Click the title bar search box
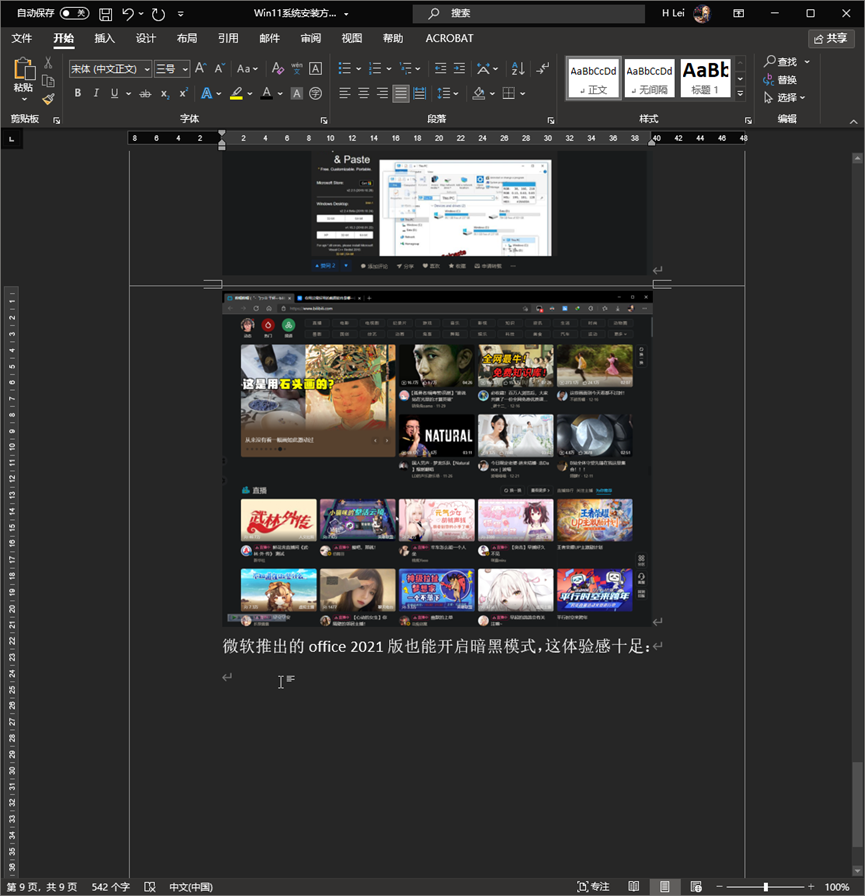 point(528,13)
